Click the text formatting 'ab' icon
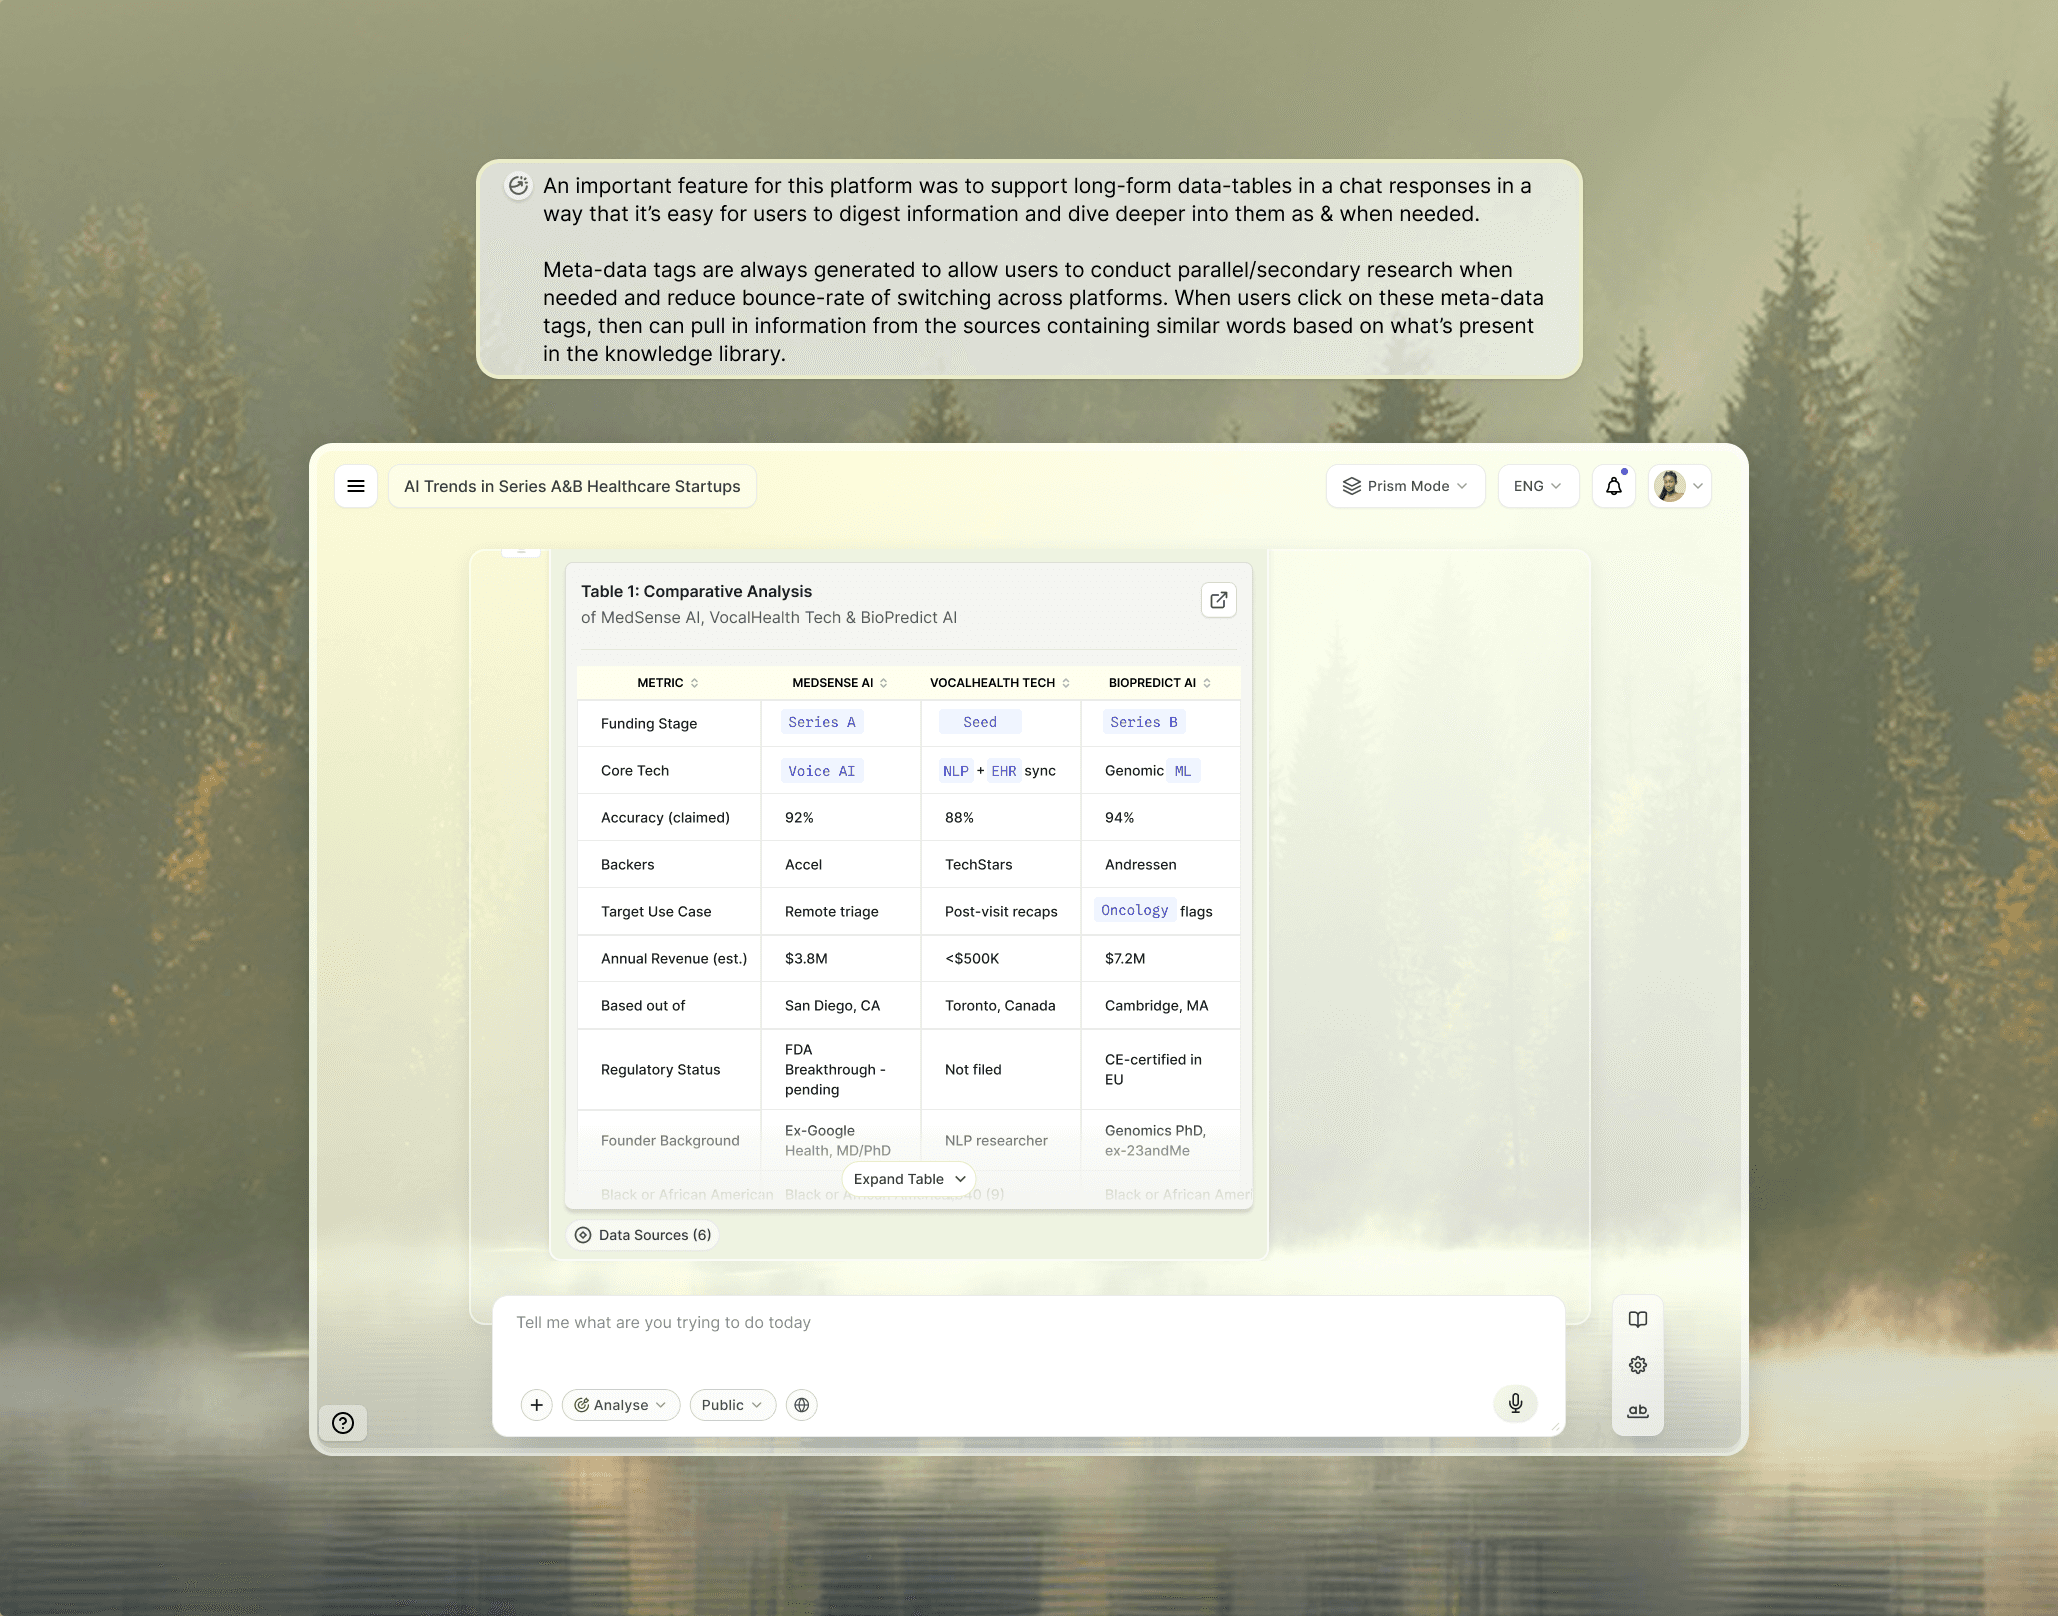Screen dimensions: 2058x1616 click(1637, 1411)
